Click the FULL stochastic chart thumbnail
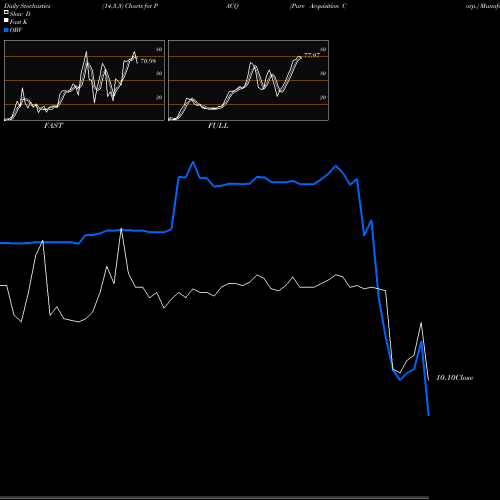The width and height of the screenshot is (500, 500). click(248, 80)
